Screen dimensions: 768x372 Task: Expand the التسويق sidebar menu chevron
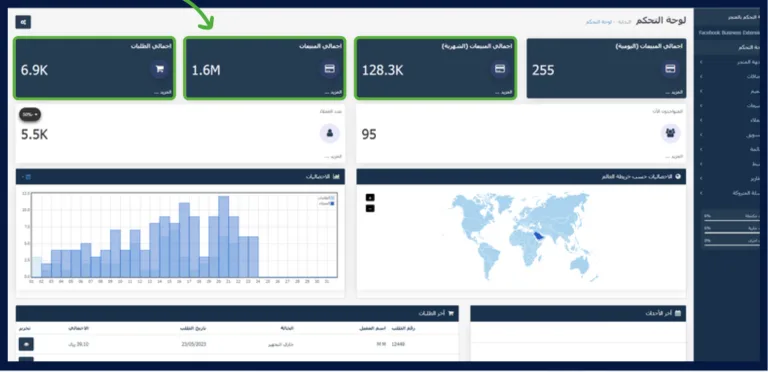click(701, 135)
